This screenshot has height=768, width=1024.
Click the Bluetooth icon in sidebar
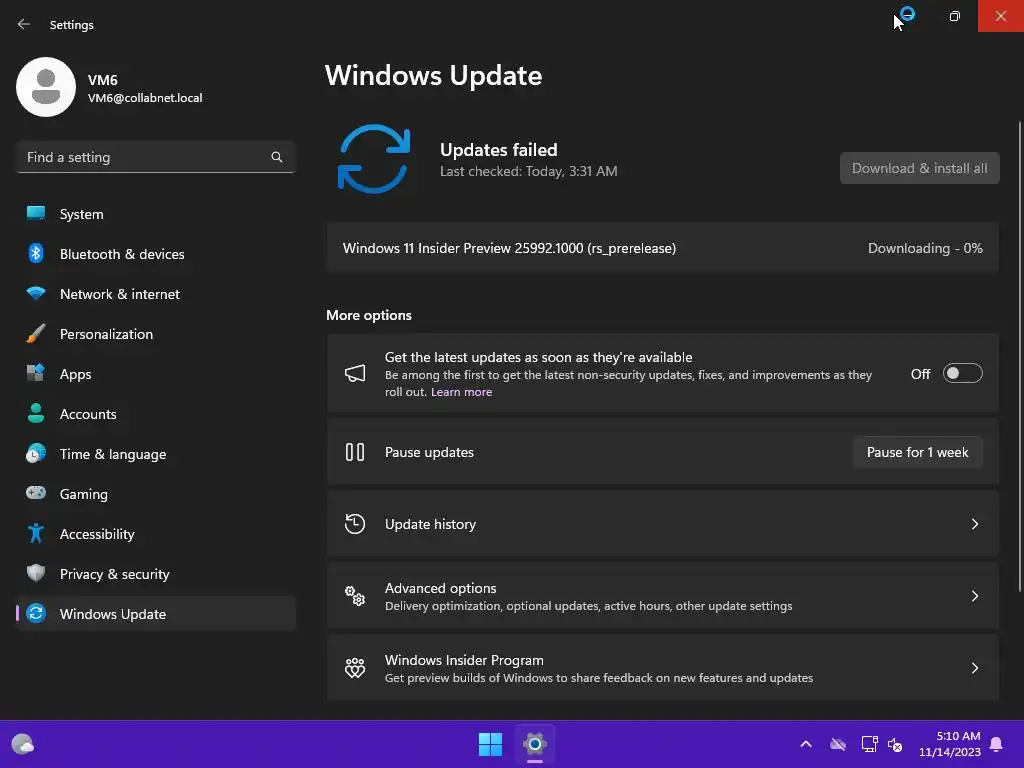36,253
